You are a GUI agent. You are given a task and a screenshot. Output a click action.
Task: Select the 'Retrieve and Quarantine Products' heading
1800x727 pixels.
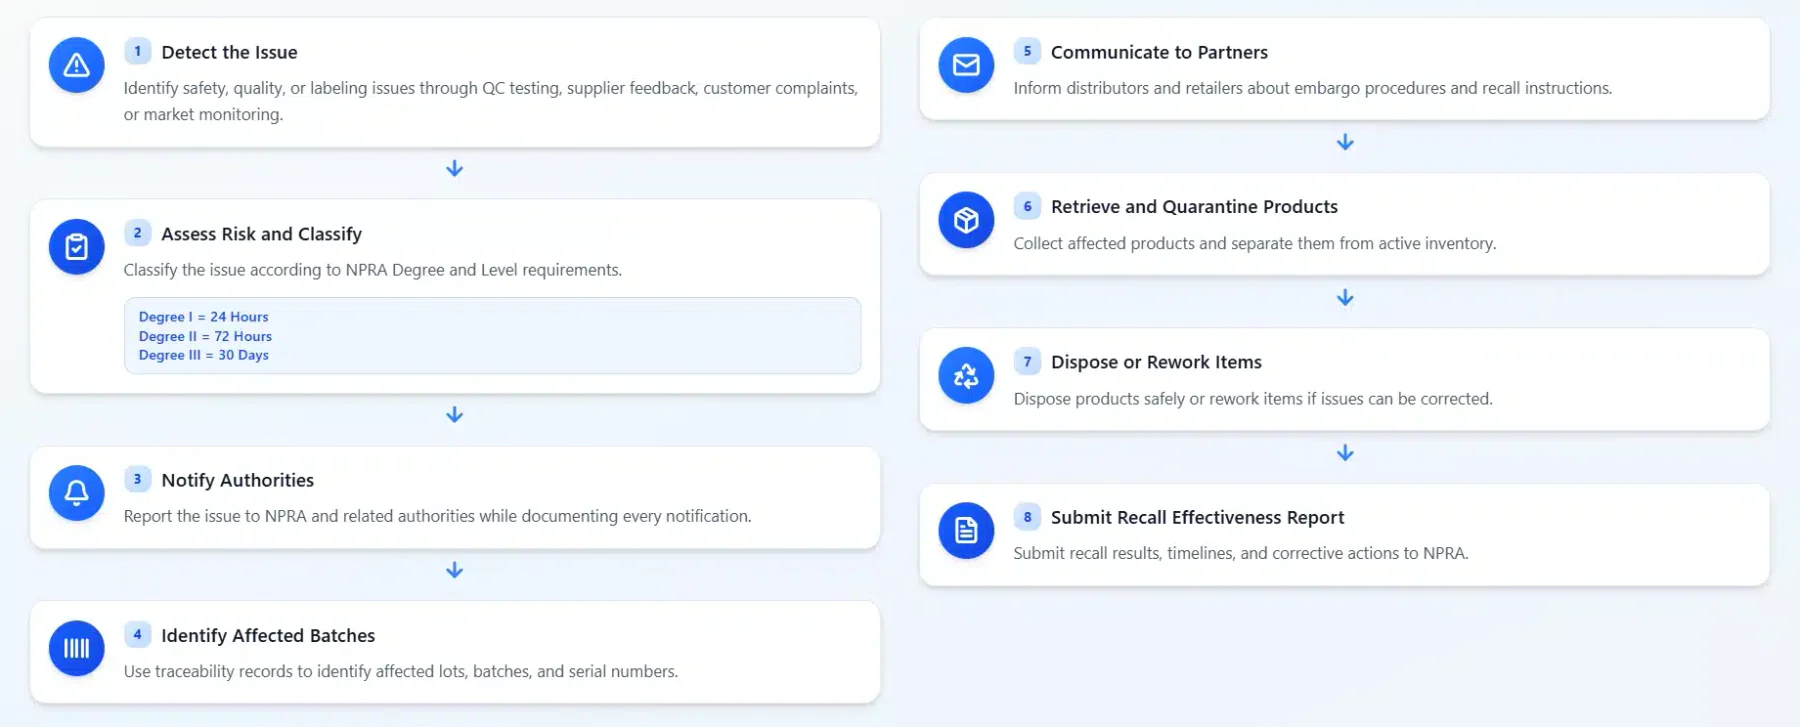1194,207
